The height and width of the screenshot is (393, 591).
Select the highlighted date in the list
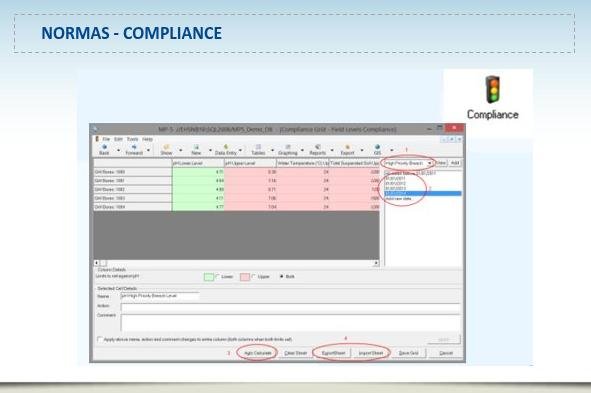[x=423, y=193]
